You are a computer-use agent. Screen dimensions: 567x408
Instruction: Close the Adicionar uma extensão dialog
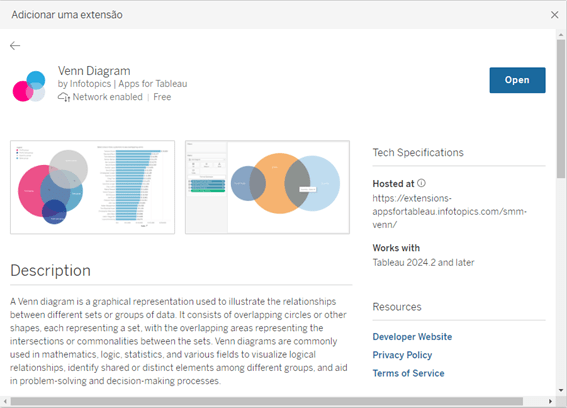tap(554, 15)
